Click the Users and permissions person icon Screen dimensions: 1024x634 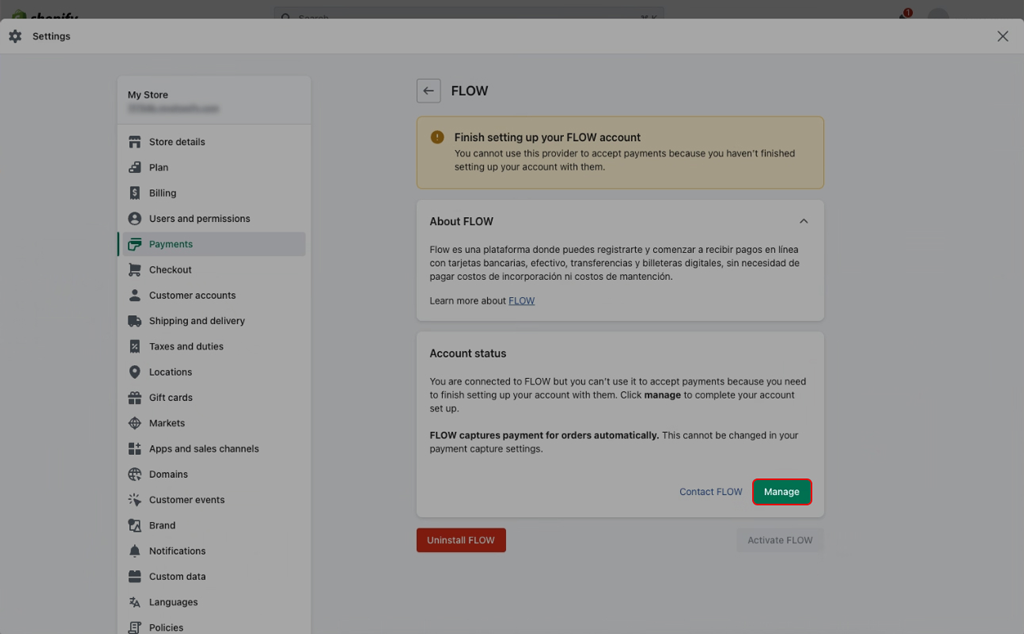pyautogui.click(x=135, y=218)
